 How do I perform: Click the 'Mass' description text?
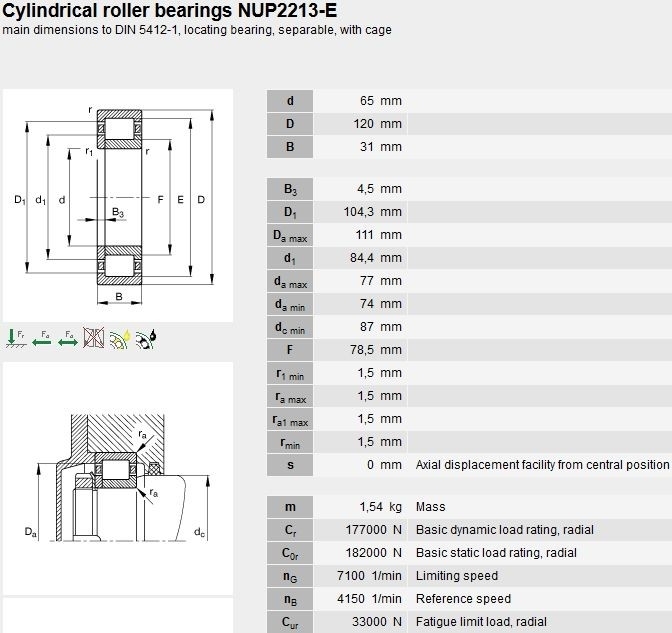(x=431, y=507)
